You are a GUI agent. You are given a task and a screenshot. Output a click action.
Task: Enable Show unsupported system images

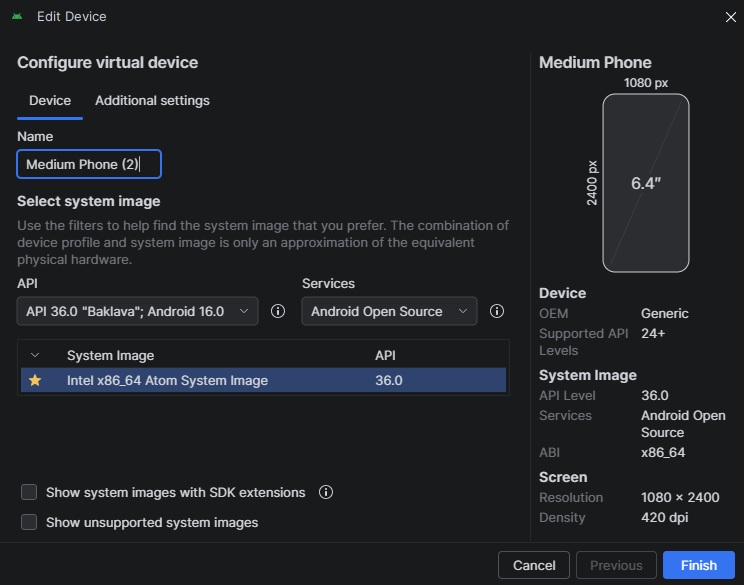pyautogui.click(x=29, y=522)
